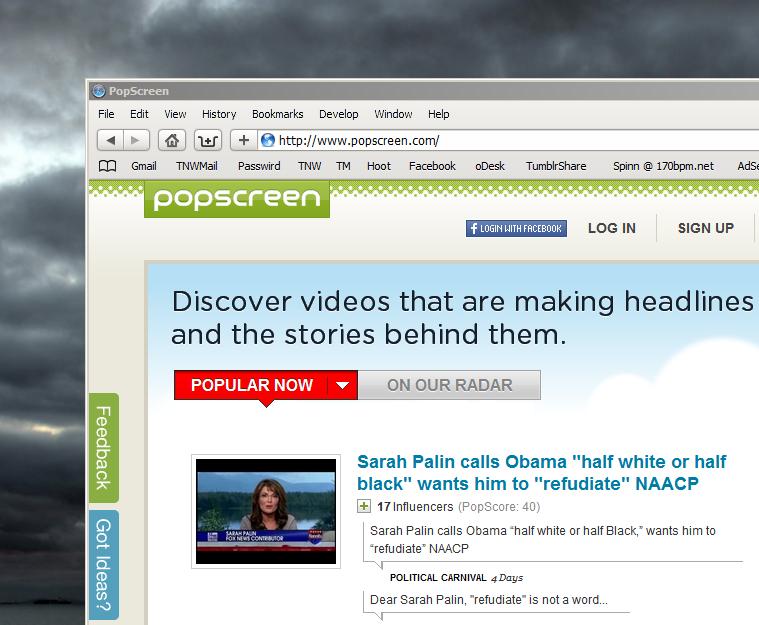The height and width of the screenshot is (625, 759).
Task: Open the TM bookmark
Action: [x=343, y=166]
